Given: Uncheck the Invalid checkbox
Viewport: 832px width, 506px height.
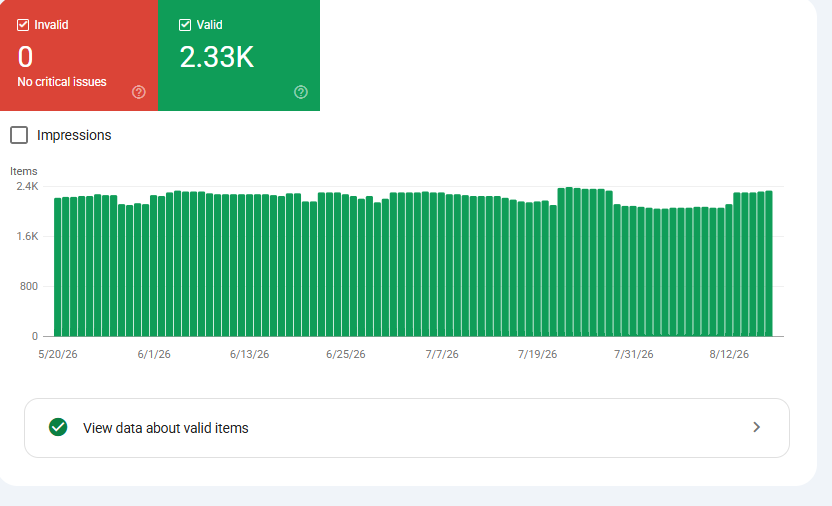Looking at the screenshot, I should 23,25.
